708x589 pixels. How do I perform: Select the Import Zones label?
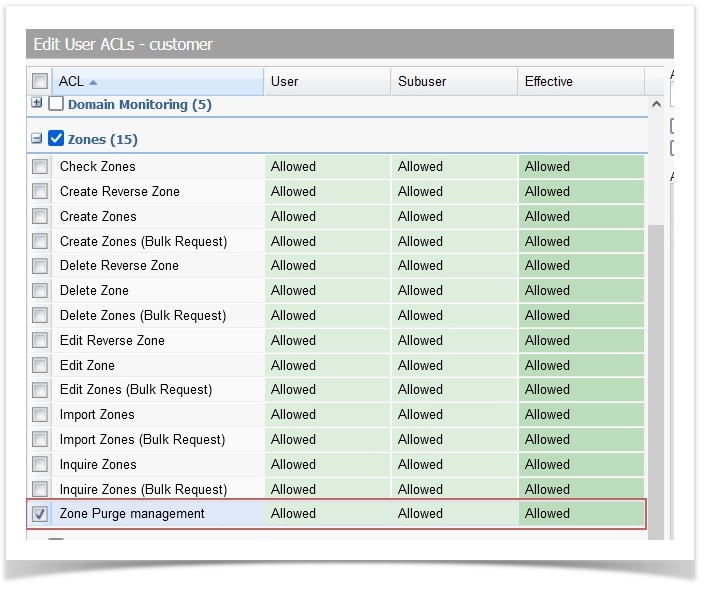pyautogui.click(x=97, y=414)
